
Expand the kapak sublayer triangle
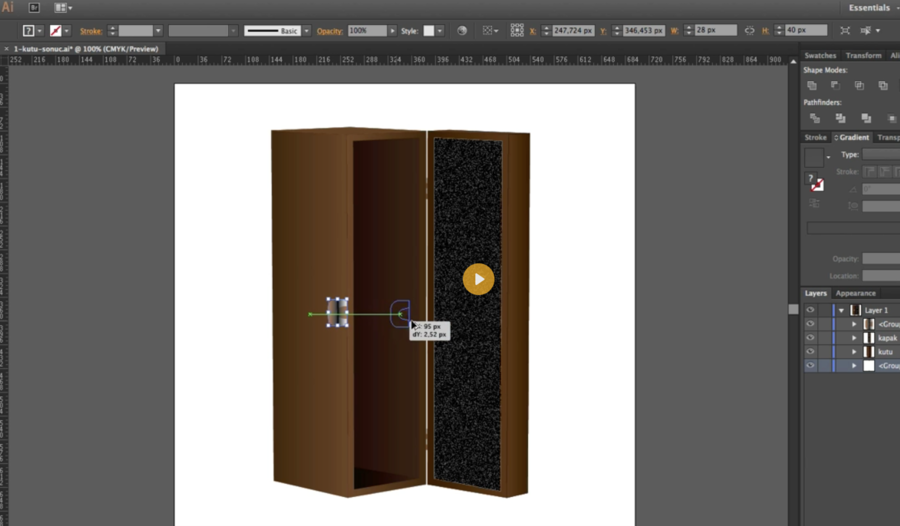click(x=854, y=338)
